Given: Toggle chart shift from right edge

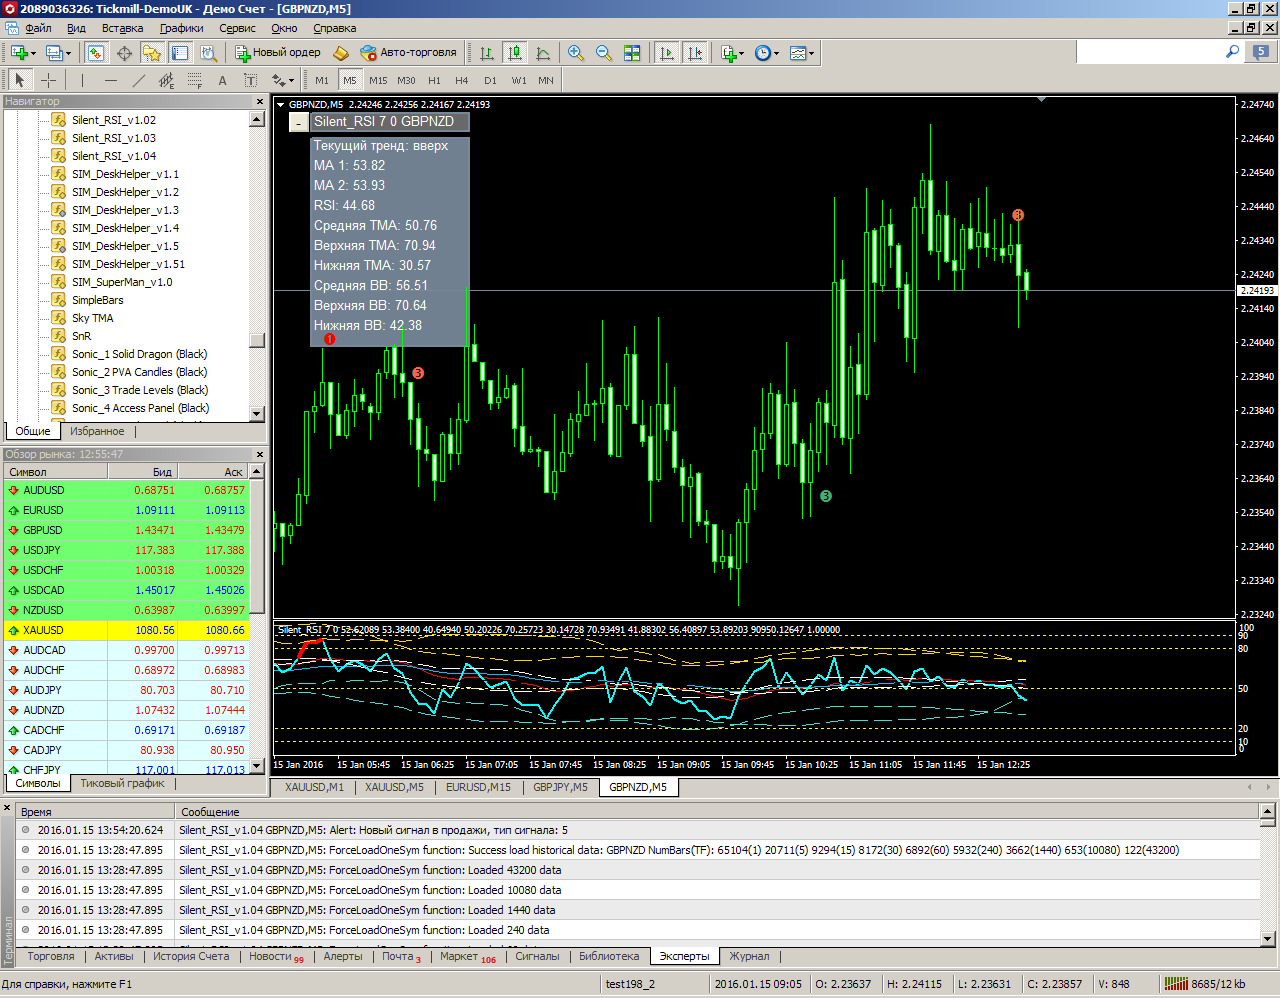Looking at the screenshot, I should [694, 53].
